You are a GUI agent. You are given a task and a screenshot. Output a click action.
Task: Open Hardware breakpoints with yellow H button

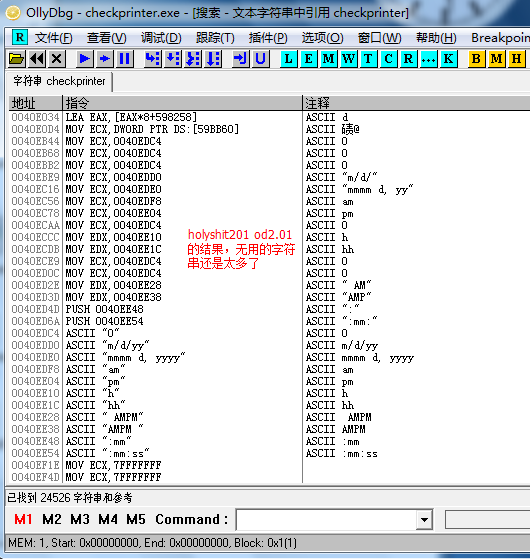(x=516, y=58)
